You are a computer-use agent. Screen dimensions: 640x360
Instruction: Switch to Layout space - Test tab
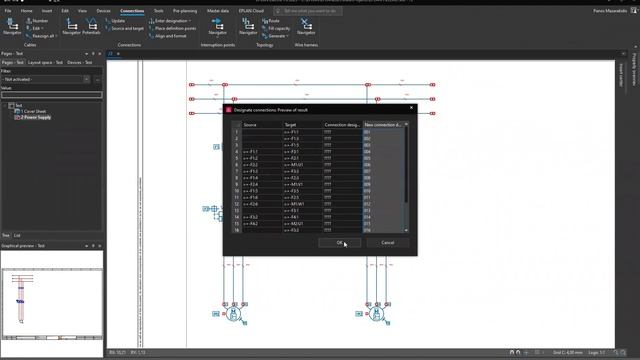tap(45, 62)
